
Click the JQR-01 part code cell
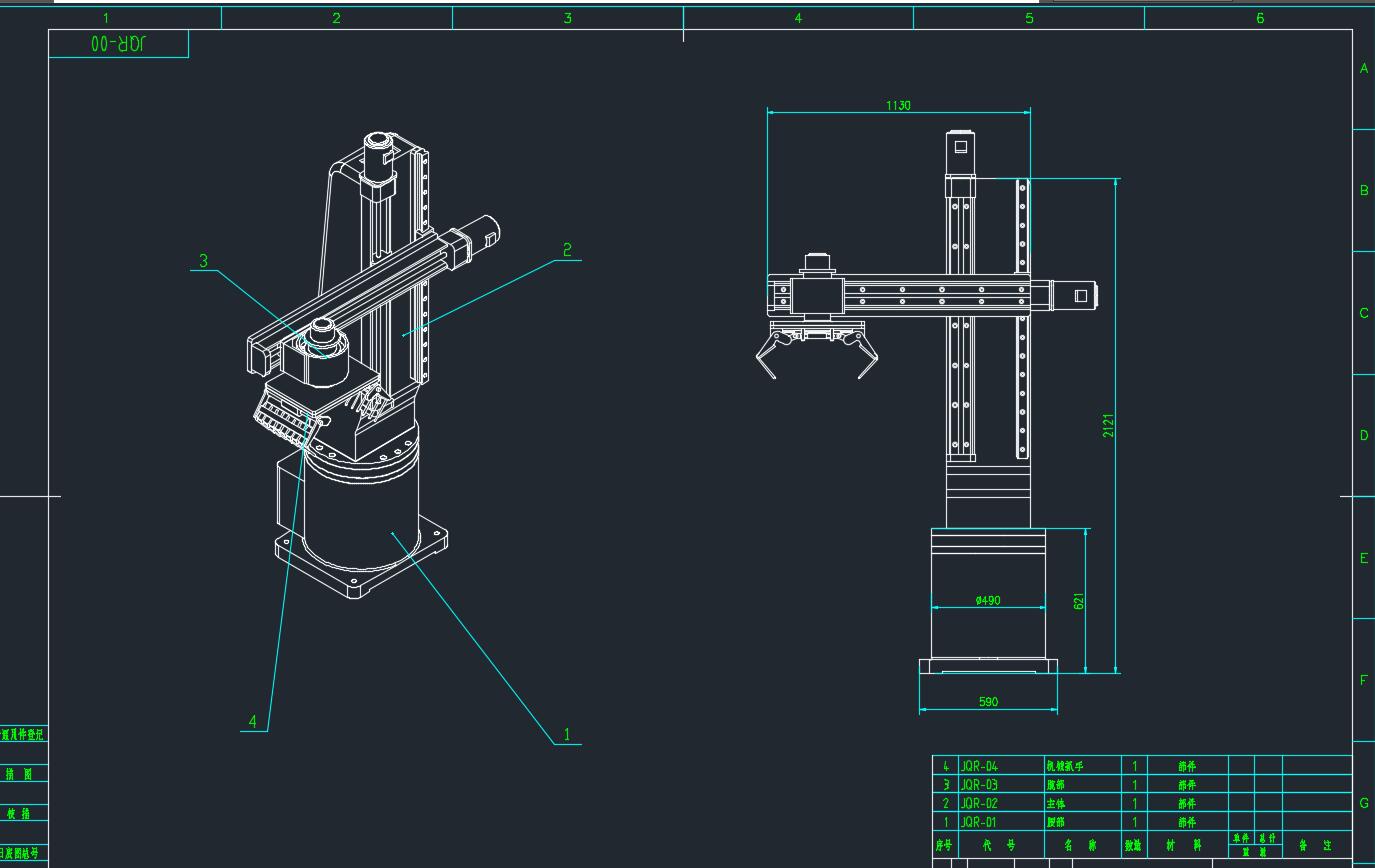[979, 822]
